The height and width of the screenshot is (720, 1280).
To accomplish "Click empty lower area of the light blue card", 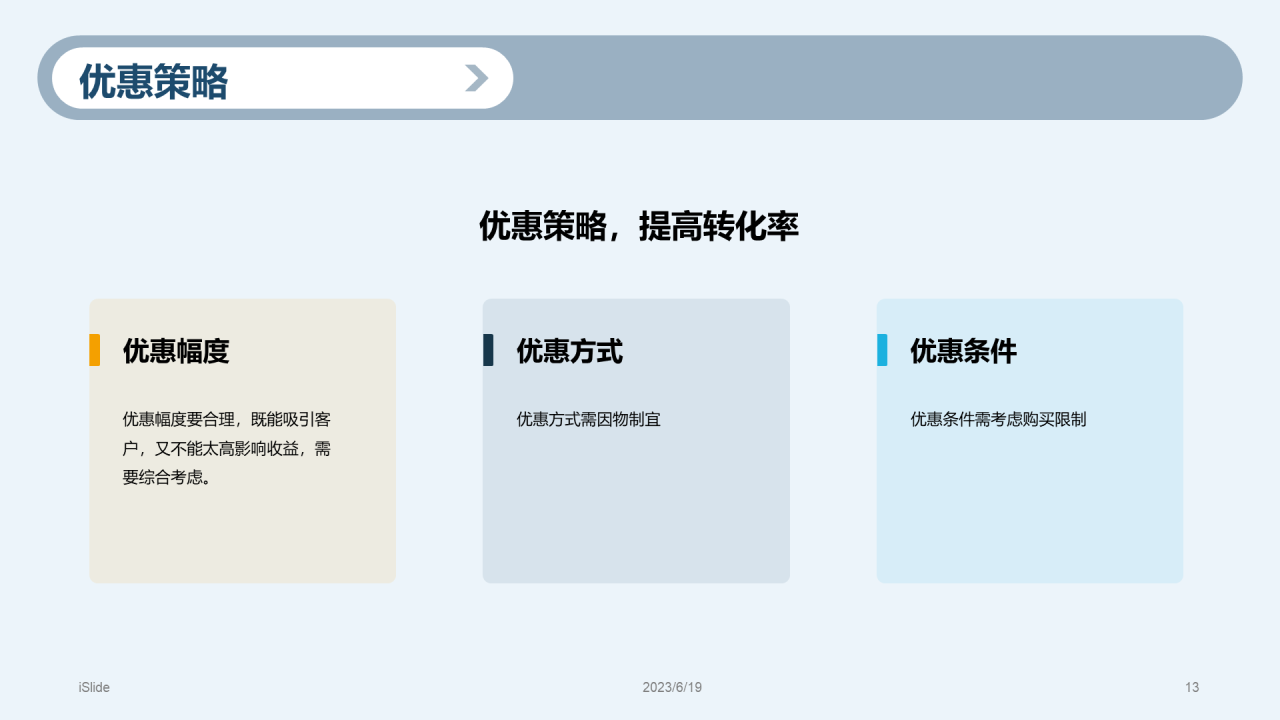I will point(1030,520).
